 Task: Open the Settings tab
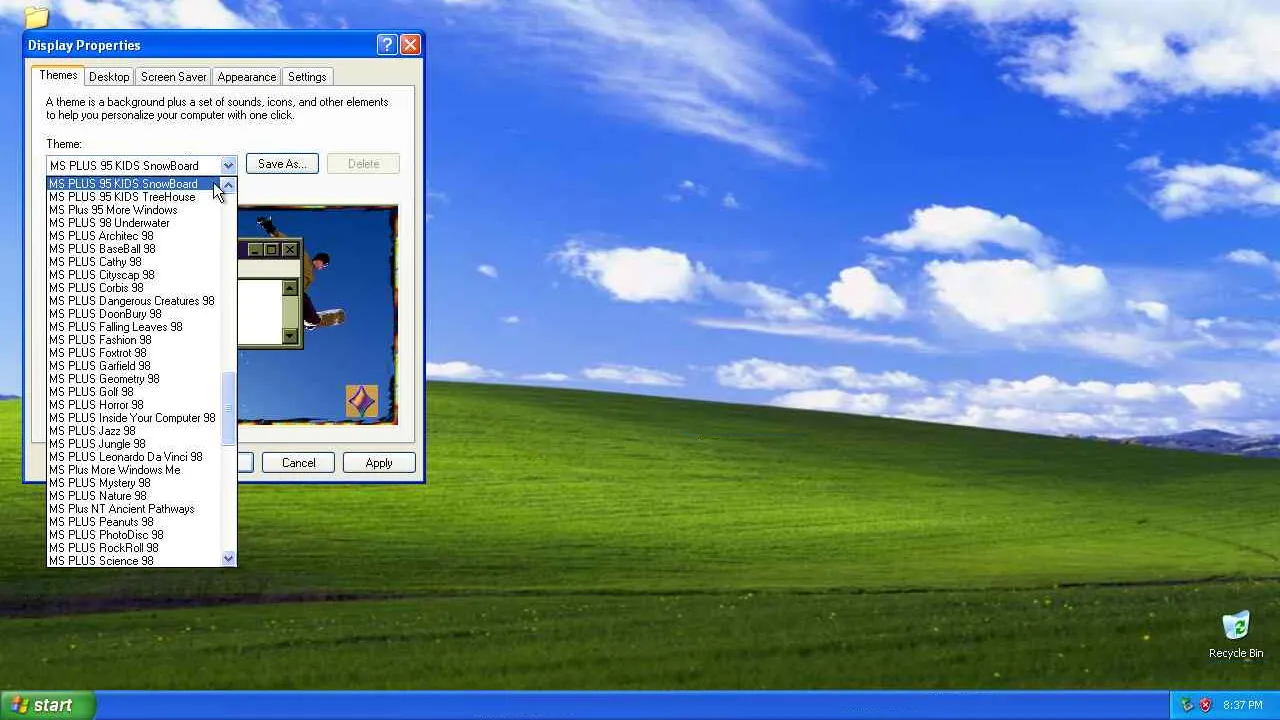click(x=307, y=77)
